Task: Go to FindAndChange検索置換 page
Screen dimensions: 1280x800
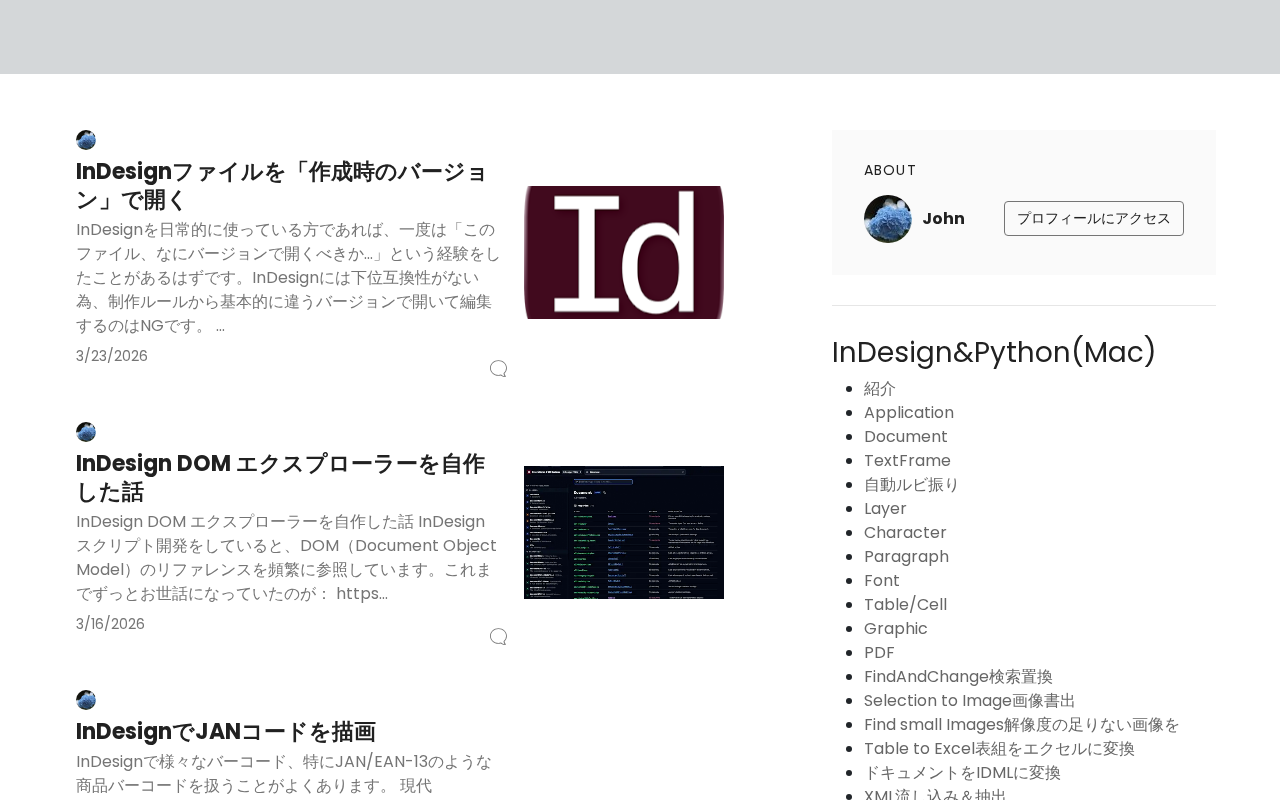Action: (x=958, y=677)
